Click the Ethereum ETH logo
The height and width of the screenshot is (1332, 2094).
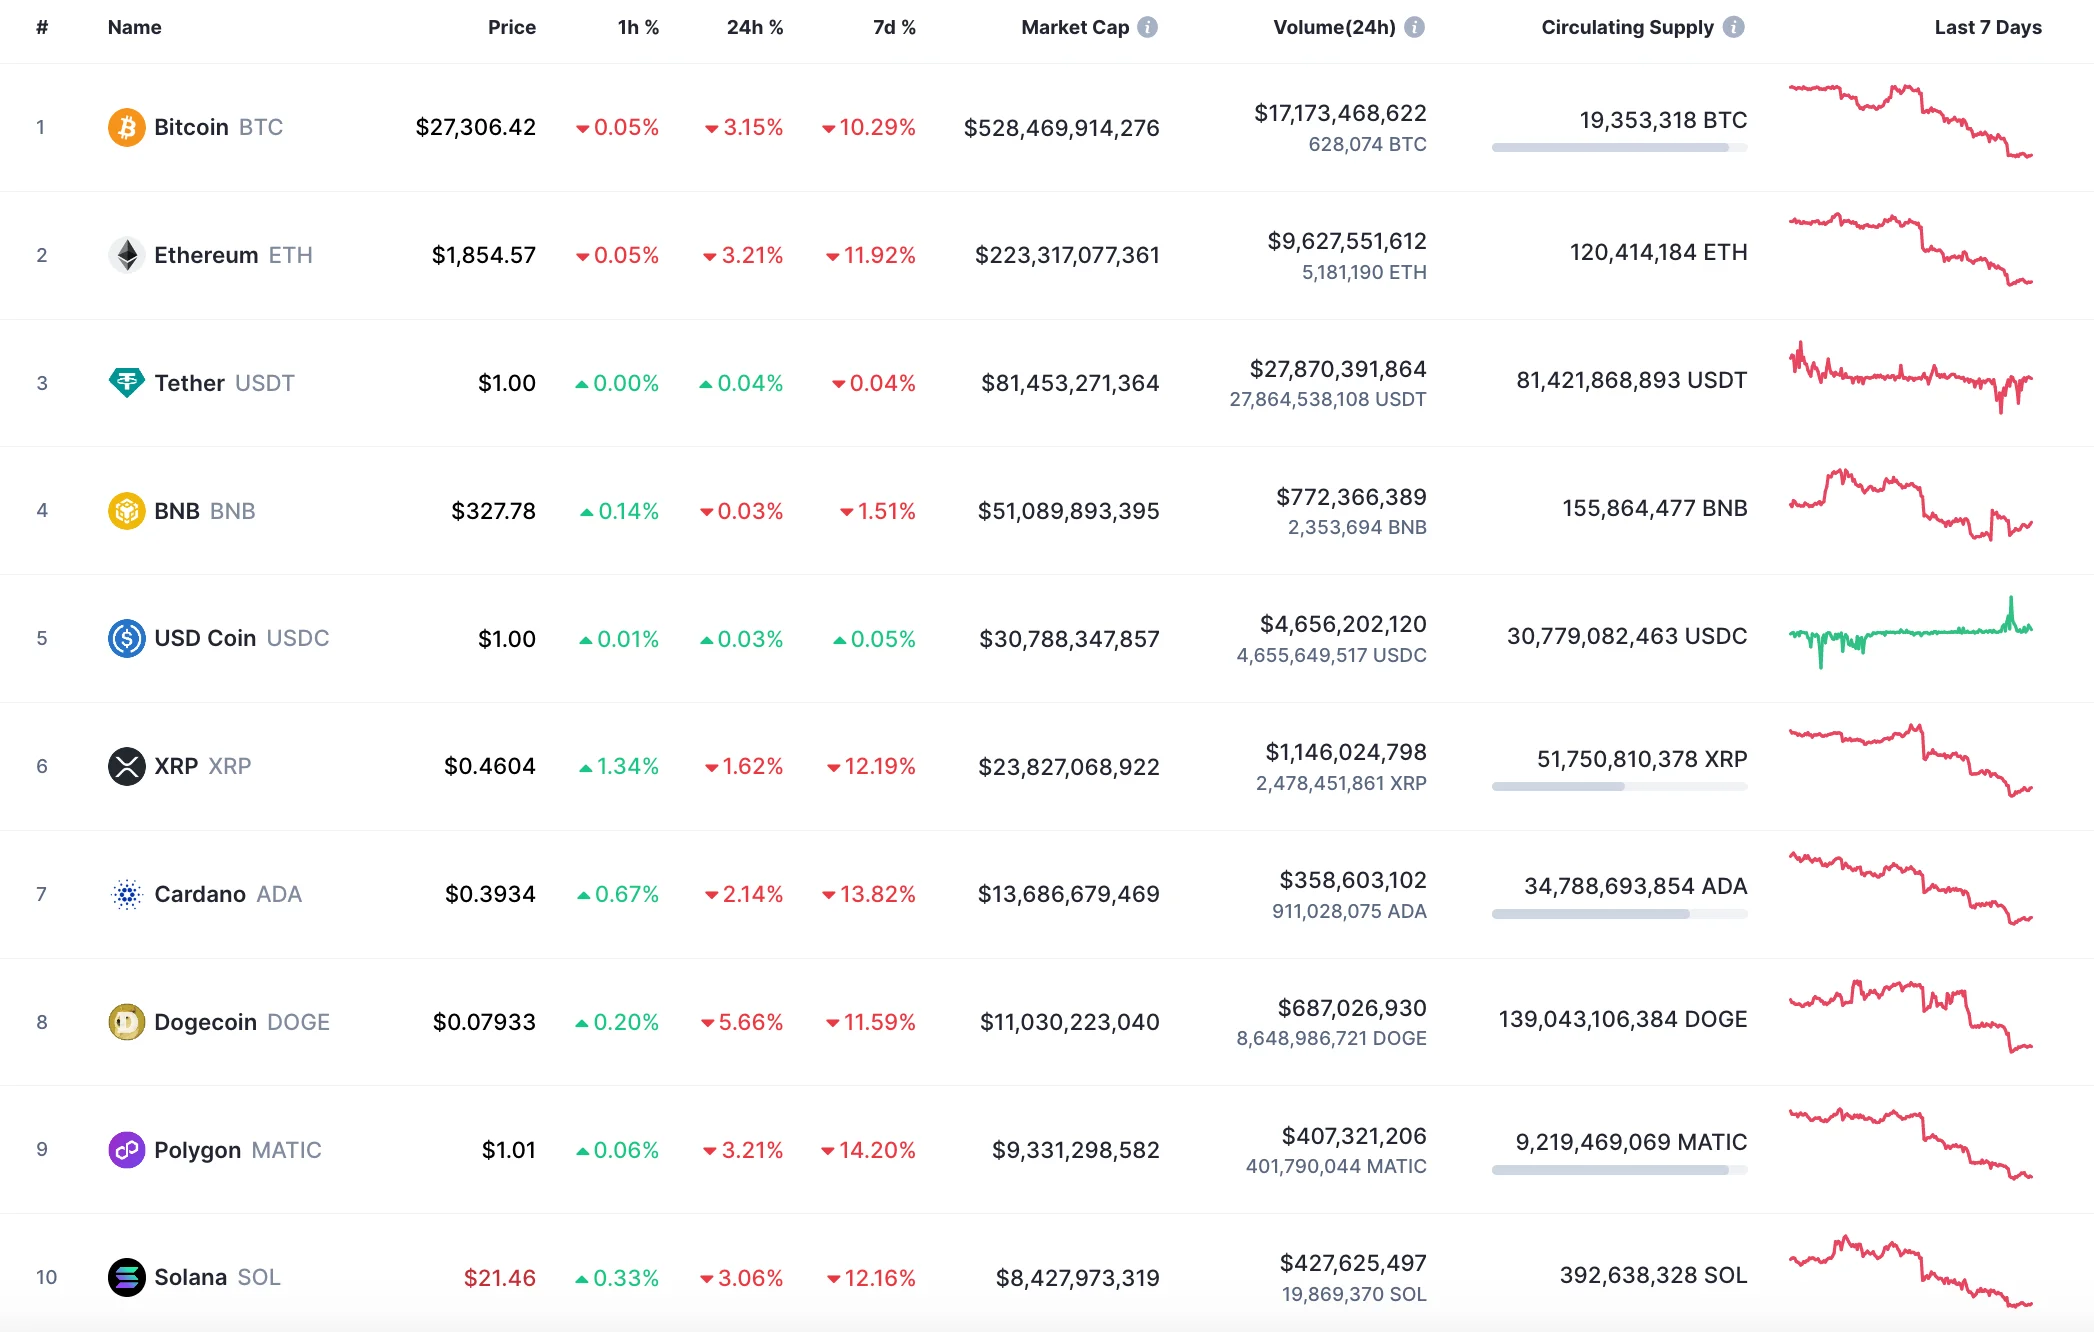126,255
